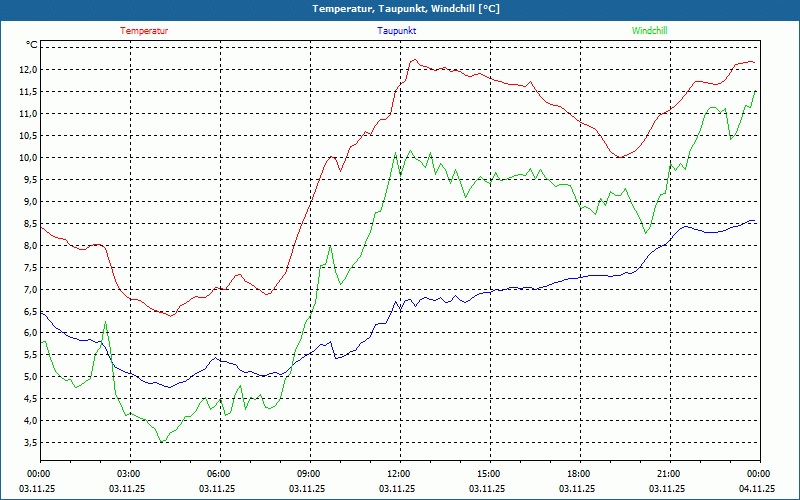Select the 5,0 y-axis tick label

click(26, 377)
